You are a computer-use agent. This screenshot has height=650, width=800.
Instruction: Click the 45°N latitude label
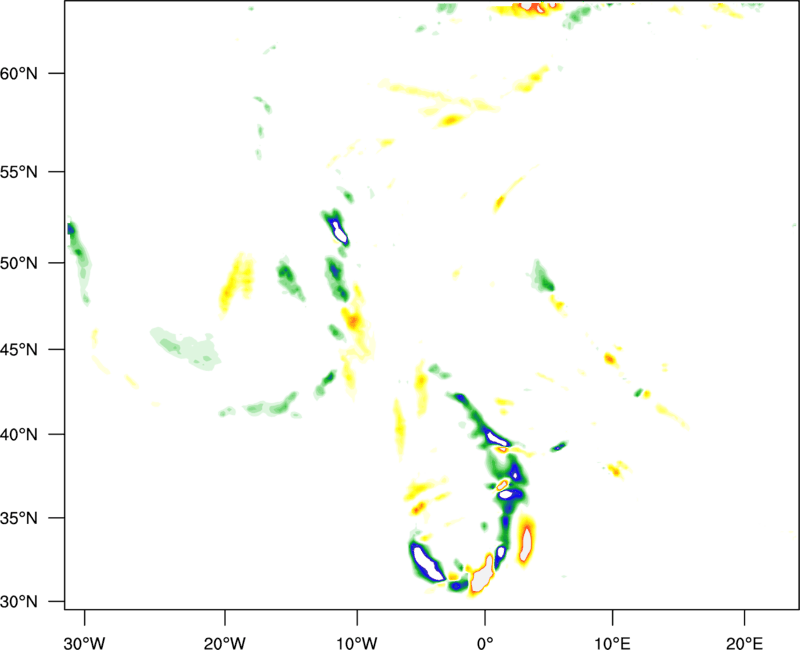19,350
